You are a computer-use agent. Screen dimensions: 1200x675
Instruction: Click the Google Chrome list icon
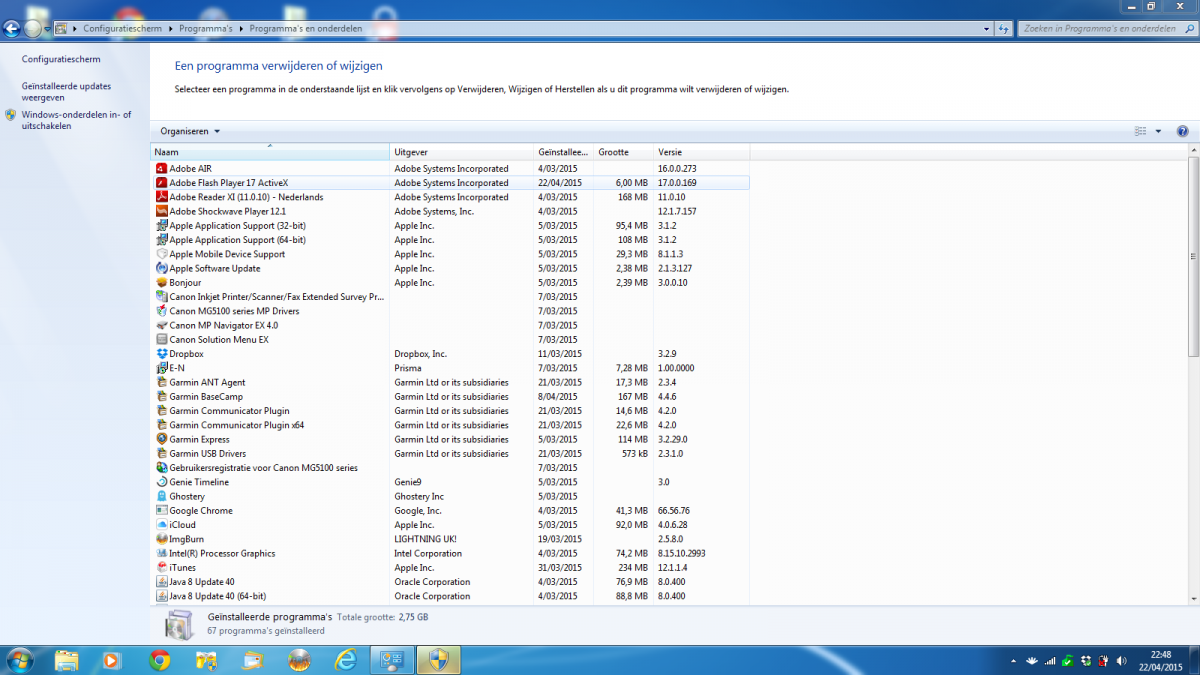coord(161,511)
